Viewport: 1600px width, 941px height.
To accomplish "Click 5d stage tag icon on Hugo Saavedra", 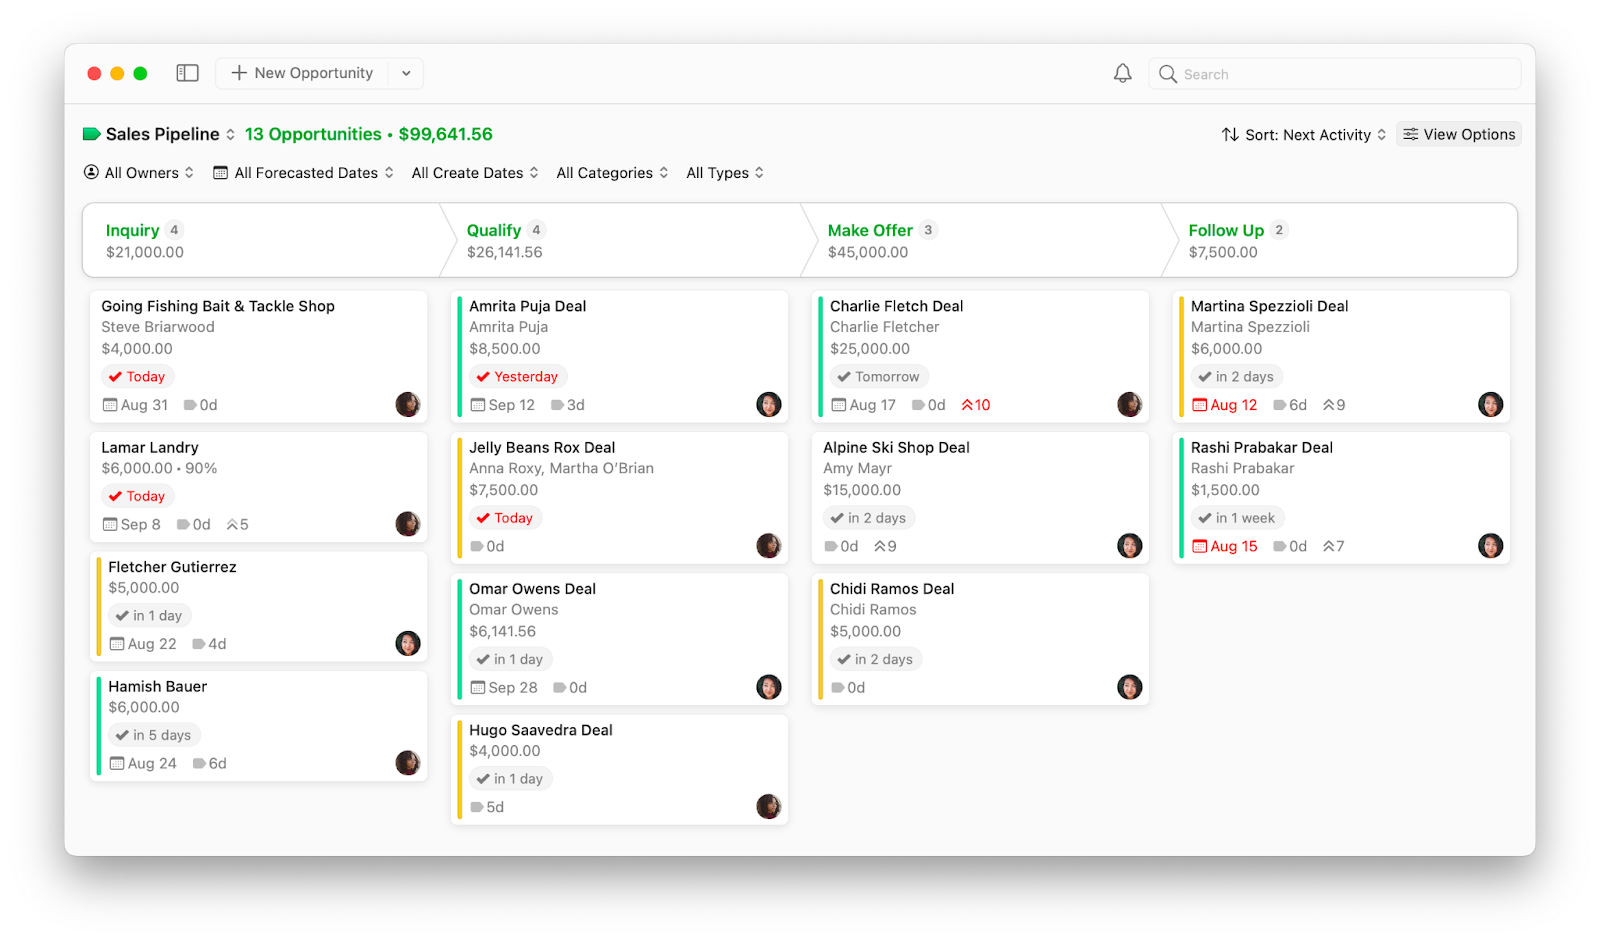I will pyautogui.click(x=477, y=807).
